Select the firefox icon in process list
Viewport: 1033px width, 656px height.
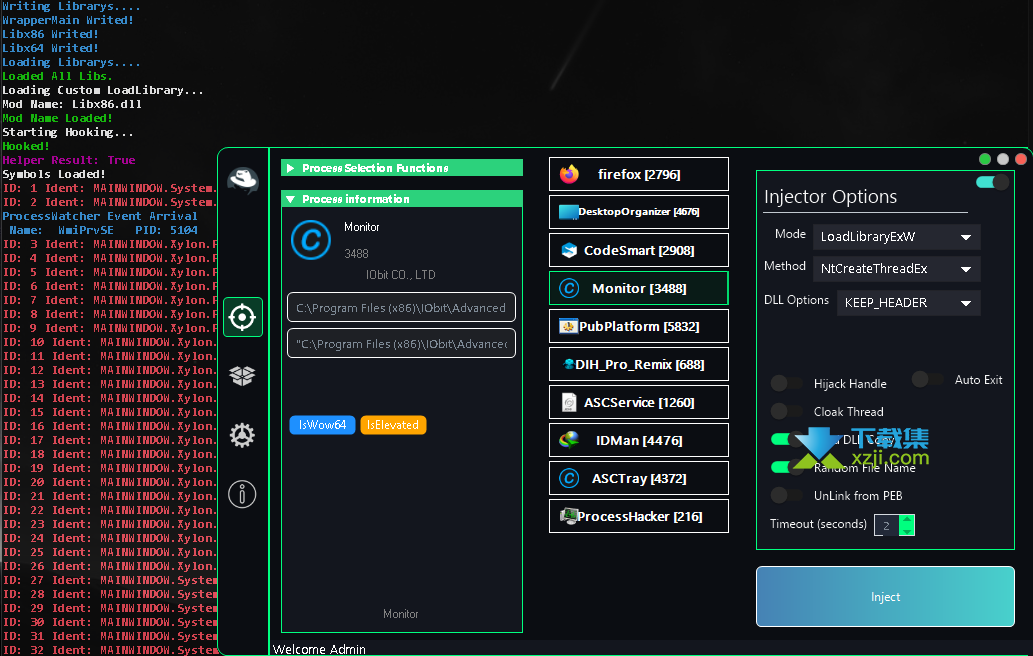[569, 174]
